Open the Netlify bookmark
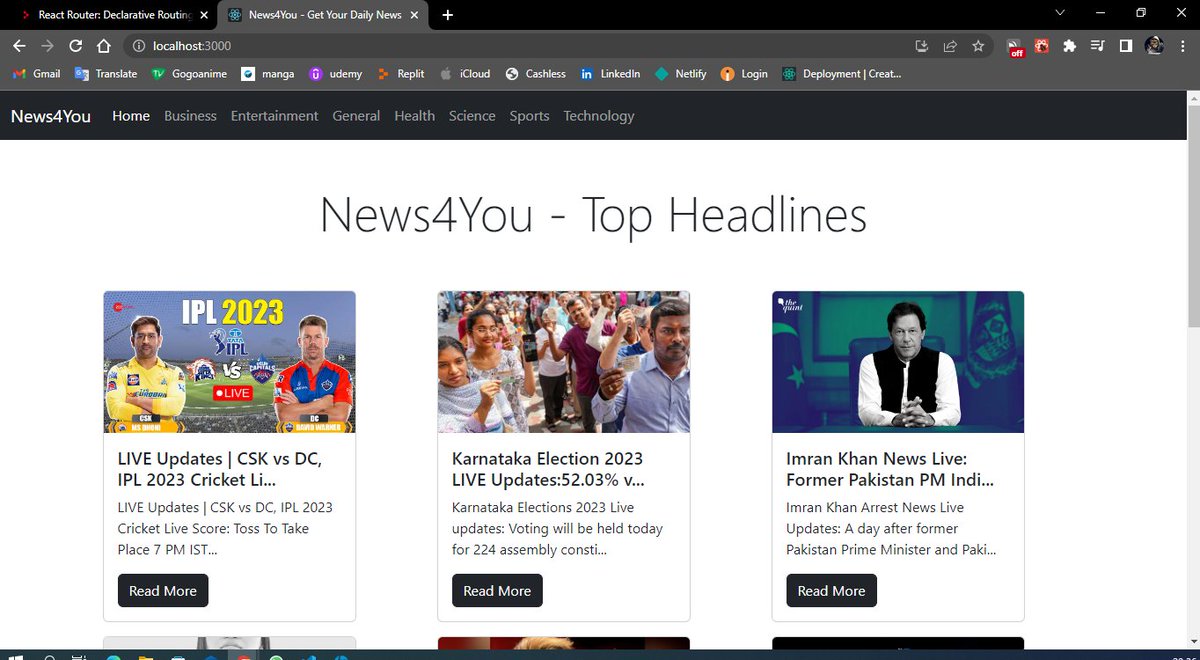Screen dimensions: 1200x660 coord(681,74)
